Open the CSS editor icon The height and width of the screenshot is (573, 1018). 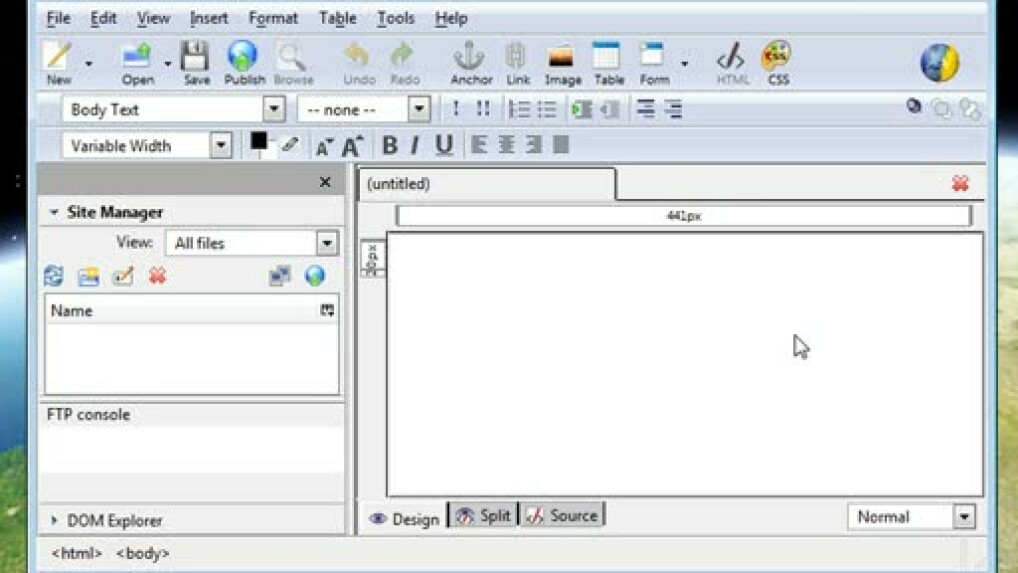pyautogui.click(x=777, y=62)
